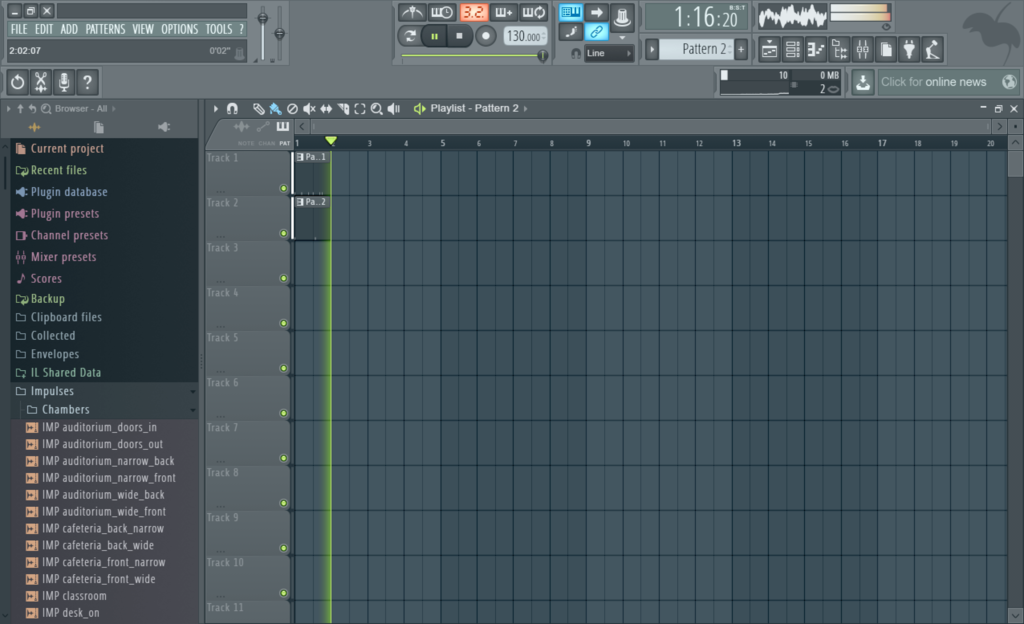The height and width of the screenshot is (624, 1024).
Task: Open Playlist options menu arrow
Action: (216, 109)
